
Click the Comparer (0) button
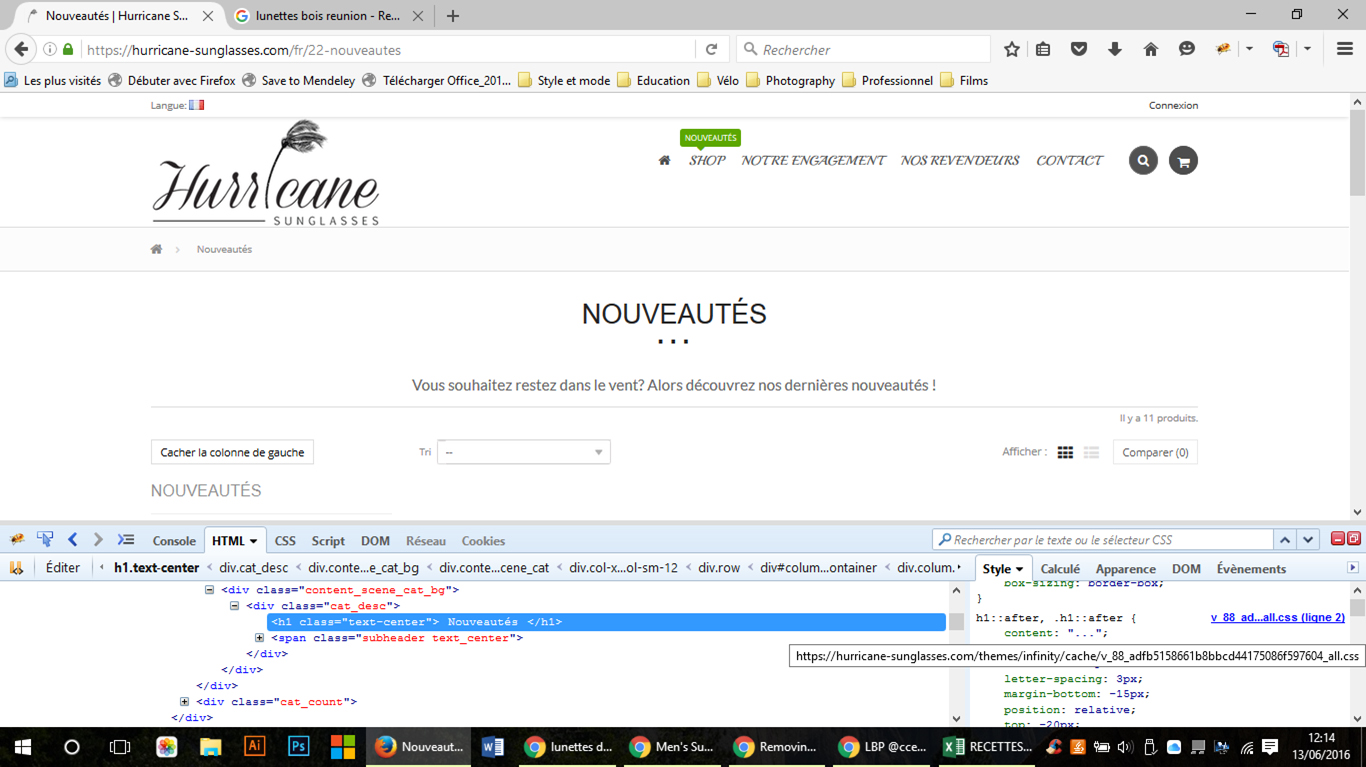click(1155, 452)
